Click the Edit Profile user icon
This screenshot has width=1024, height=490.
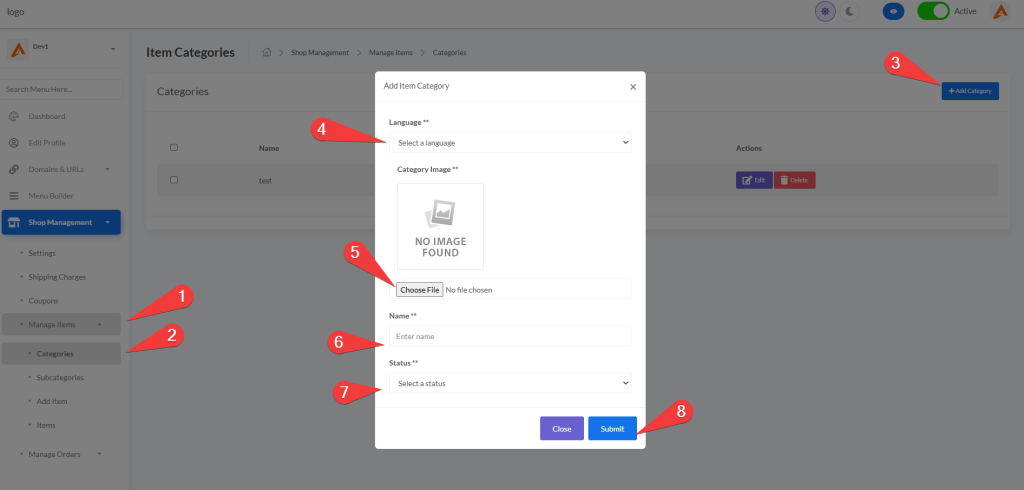point(14,143)
